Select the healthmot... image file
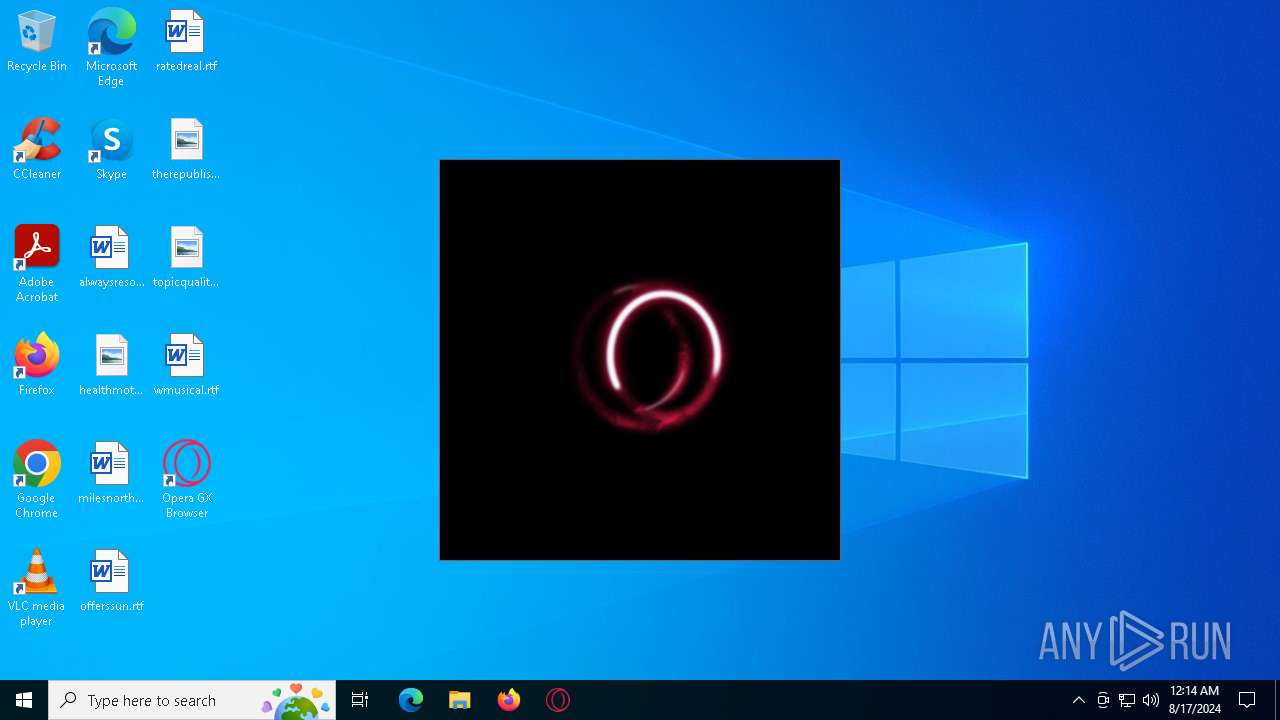Screen dimensions: 1280x720 (x=111, y=366)
